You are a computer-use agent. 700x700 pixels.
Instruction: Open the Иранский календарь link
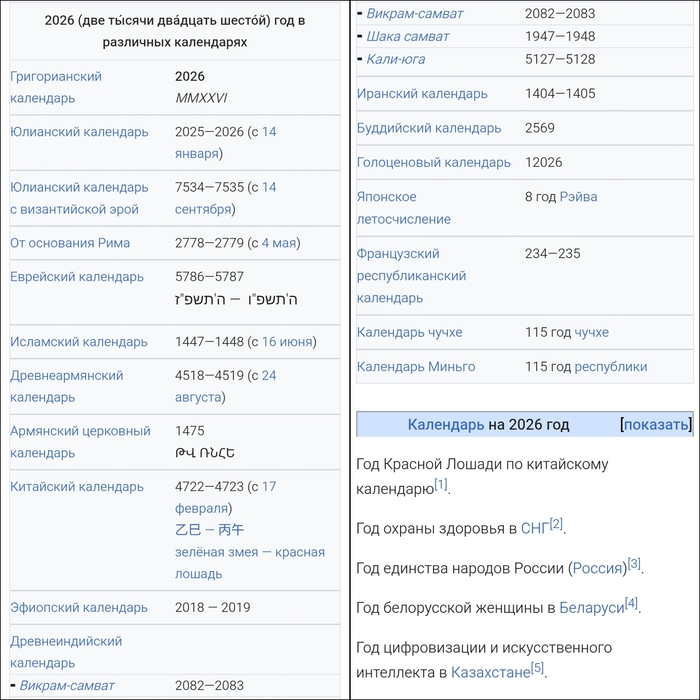tap(422, 94)
